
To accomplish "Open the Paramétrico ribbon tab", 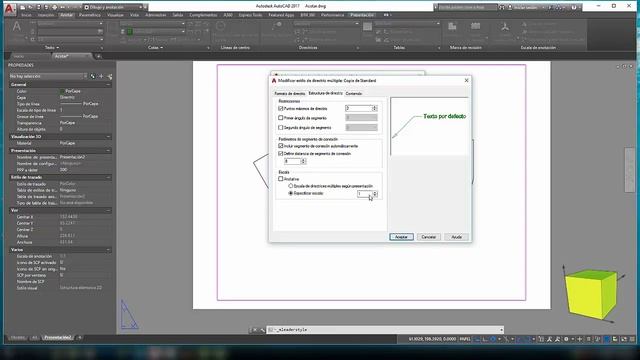I will [89, 15].
